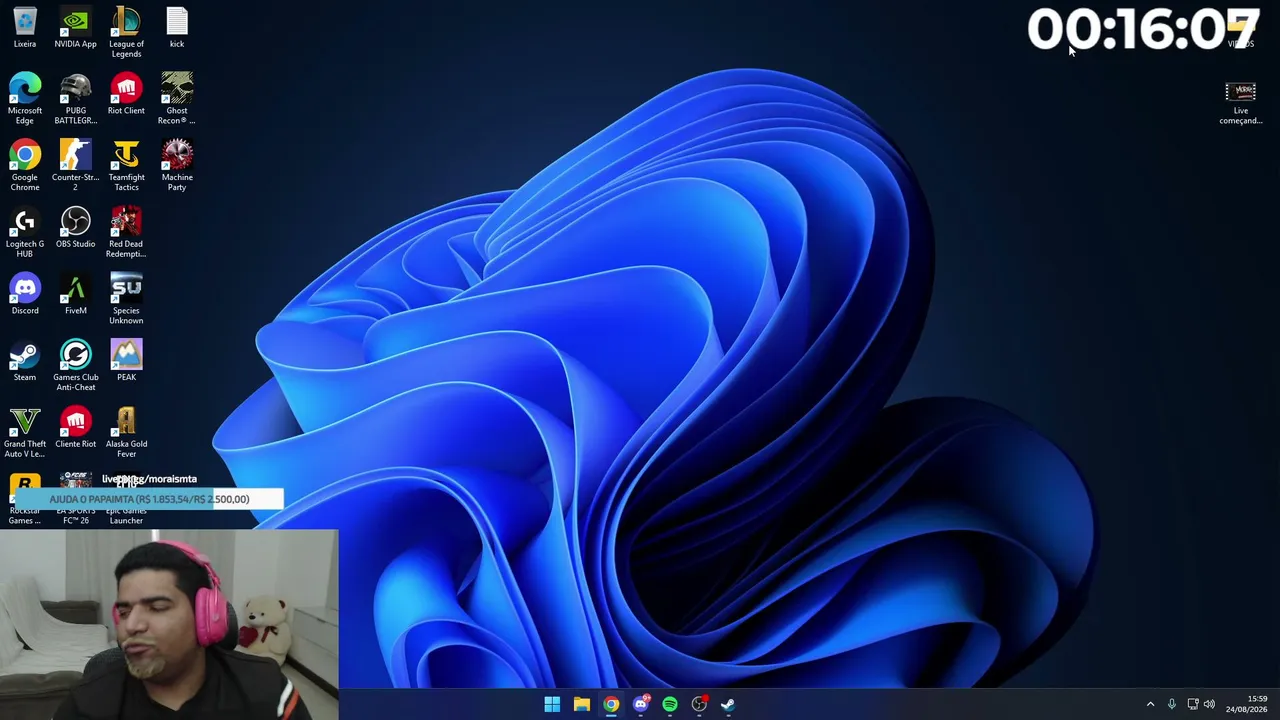Select the Google Chrome desktop shortcut
Screen dimensions: 1280x720
point(25,166)
